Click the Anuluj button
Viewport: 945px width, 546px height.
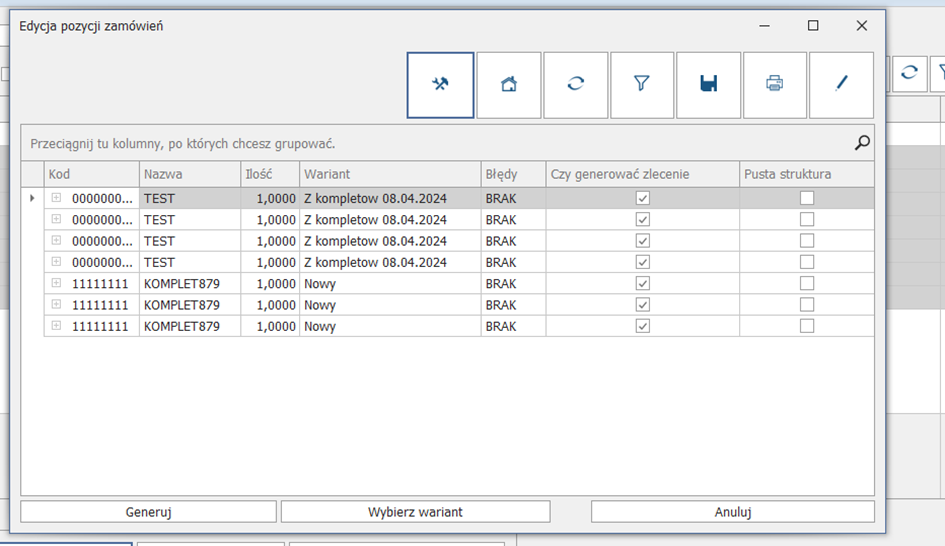tap(732, 512)
